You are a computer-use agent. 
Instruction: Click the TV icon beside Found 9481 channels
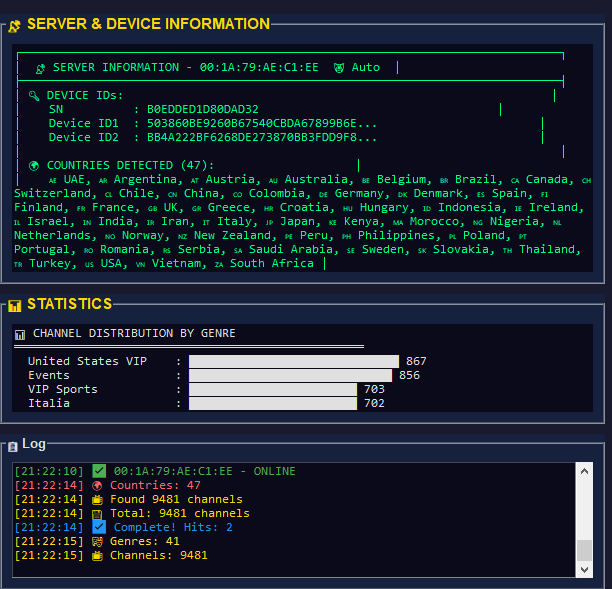(97, 500)
